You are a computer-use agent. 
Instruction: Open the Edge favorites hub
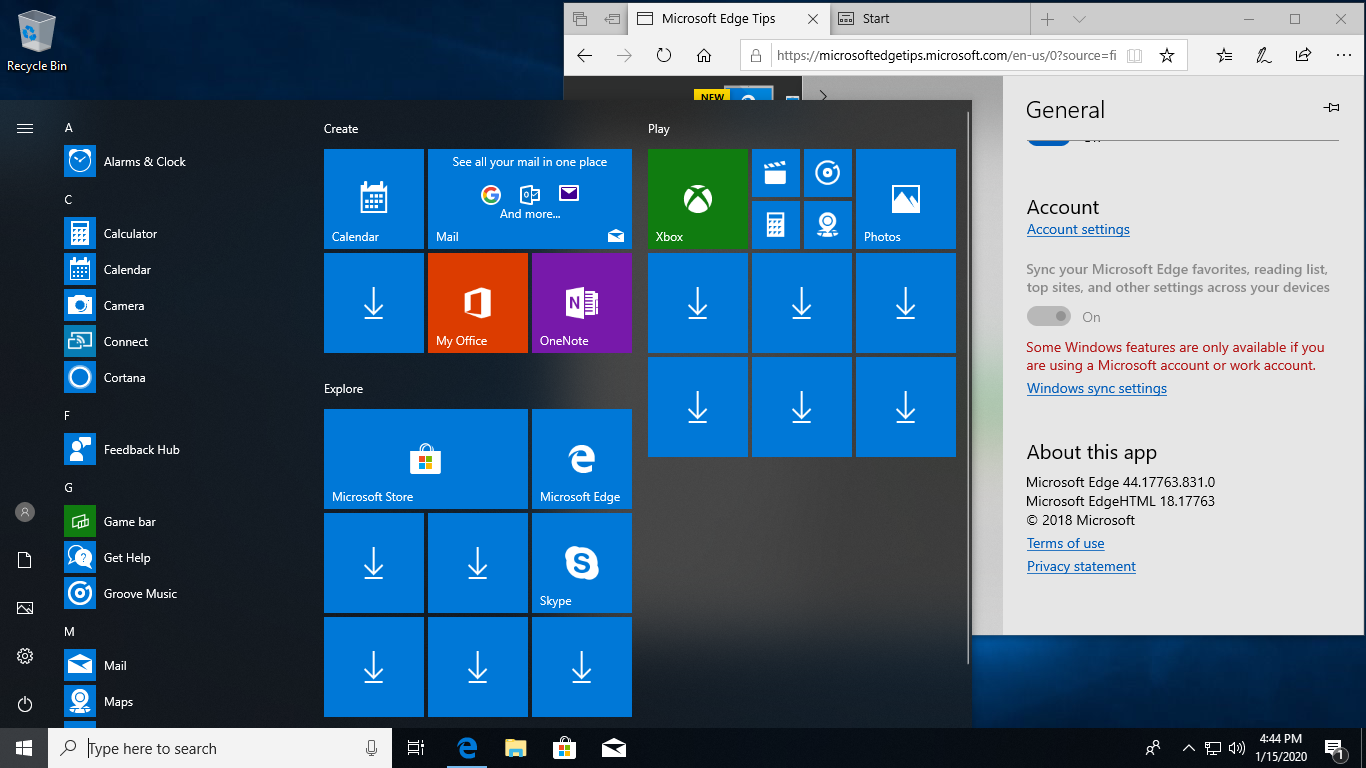1225,56
